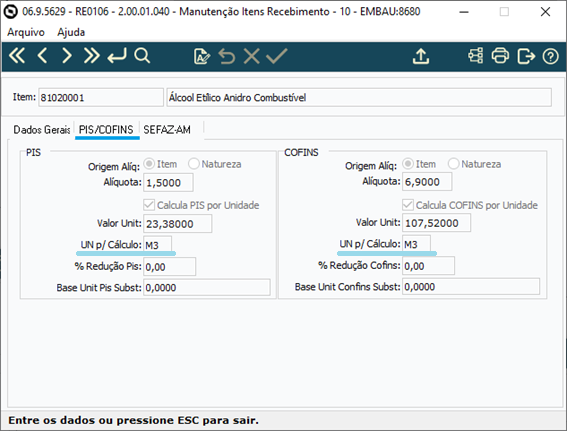The height and width of the screenshot is (431, 567).
Task: Jump to last record with double-right arrow
Action: click(x=91, y=56)
